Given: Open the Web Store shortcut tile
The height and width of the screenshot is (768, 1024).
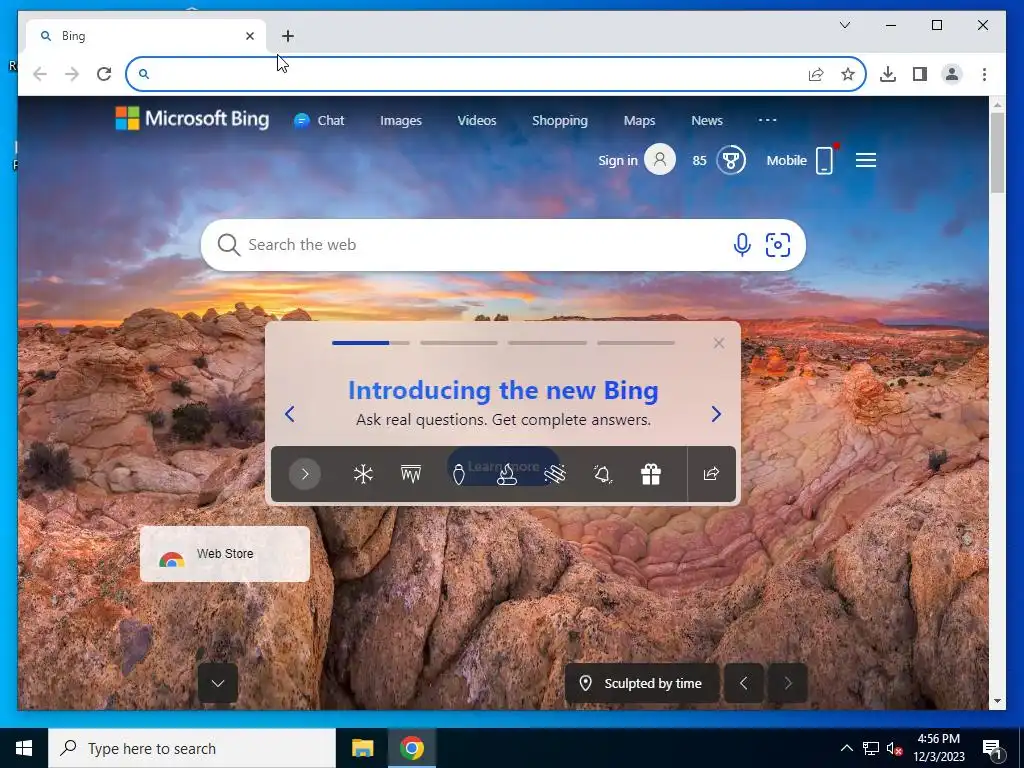Looking at the screenshot, I should [x=225, y=554].
